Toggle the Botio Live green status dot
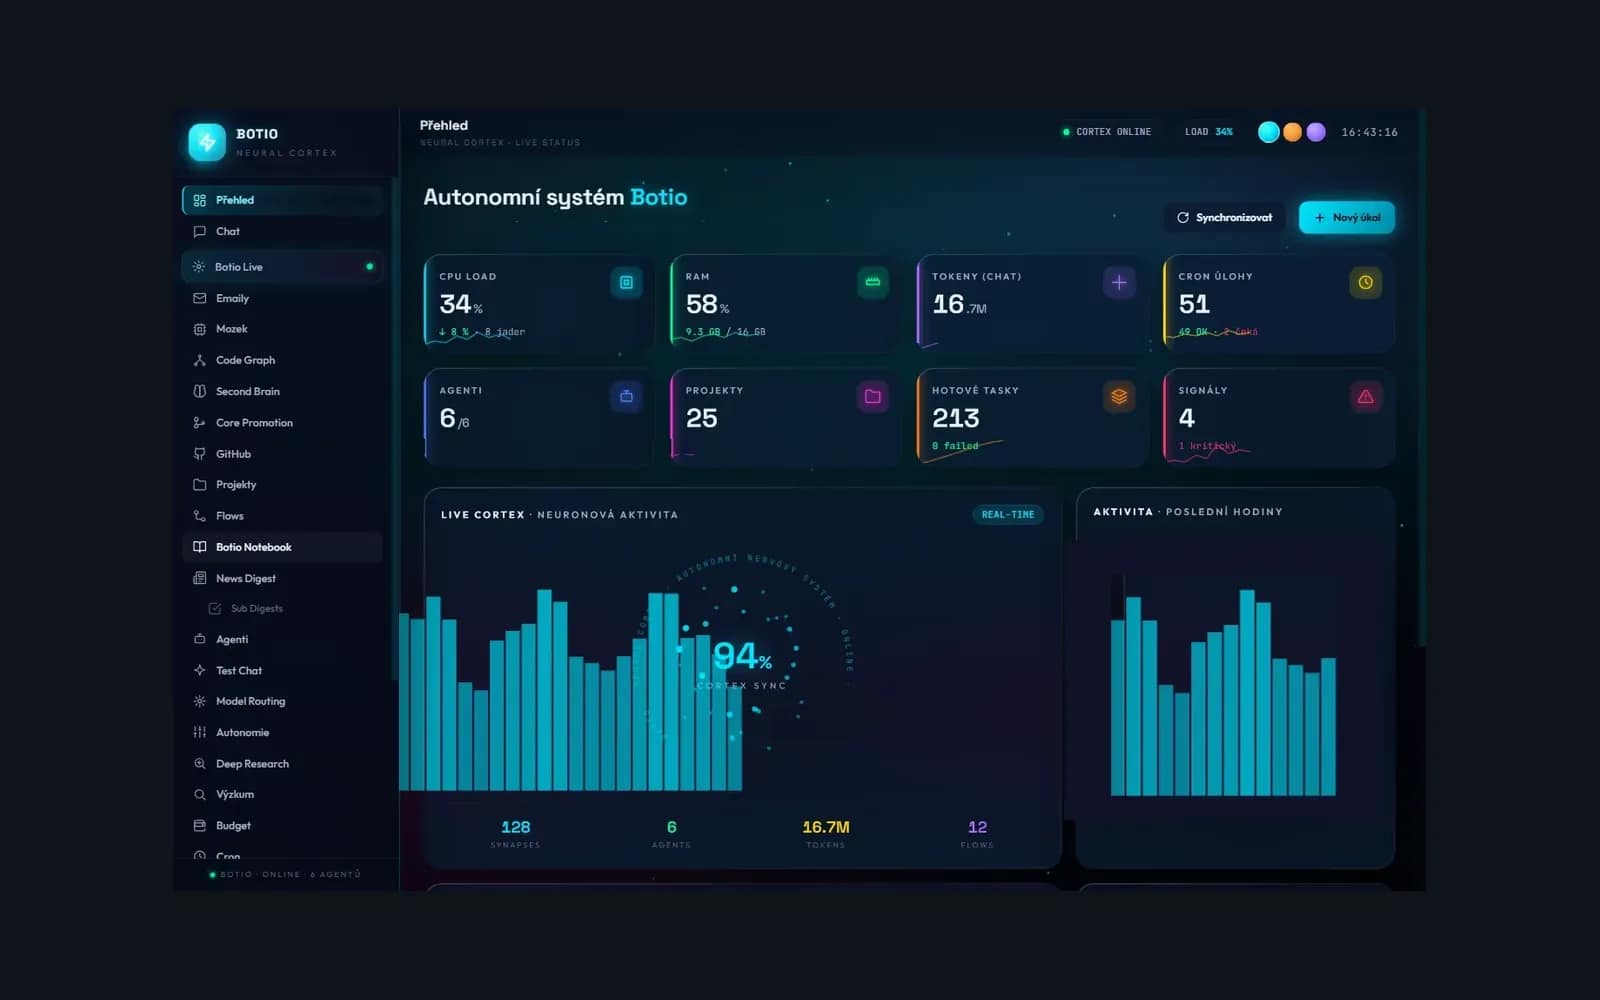Viewport: 1600px width, 1000px height. click(x=370, y=267)
